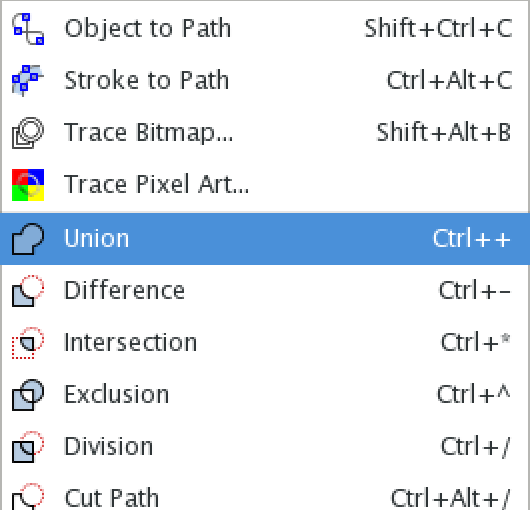This screenshot has width=530, height=510.
Task: Apply Difference to selected paths
Action: [265, 291]
